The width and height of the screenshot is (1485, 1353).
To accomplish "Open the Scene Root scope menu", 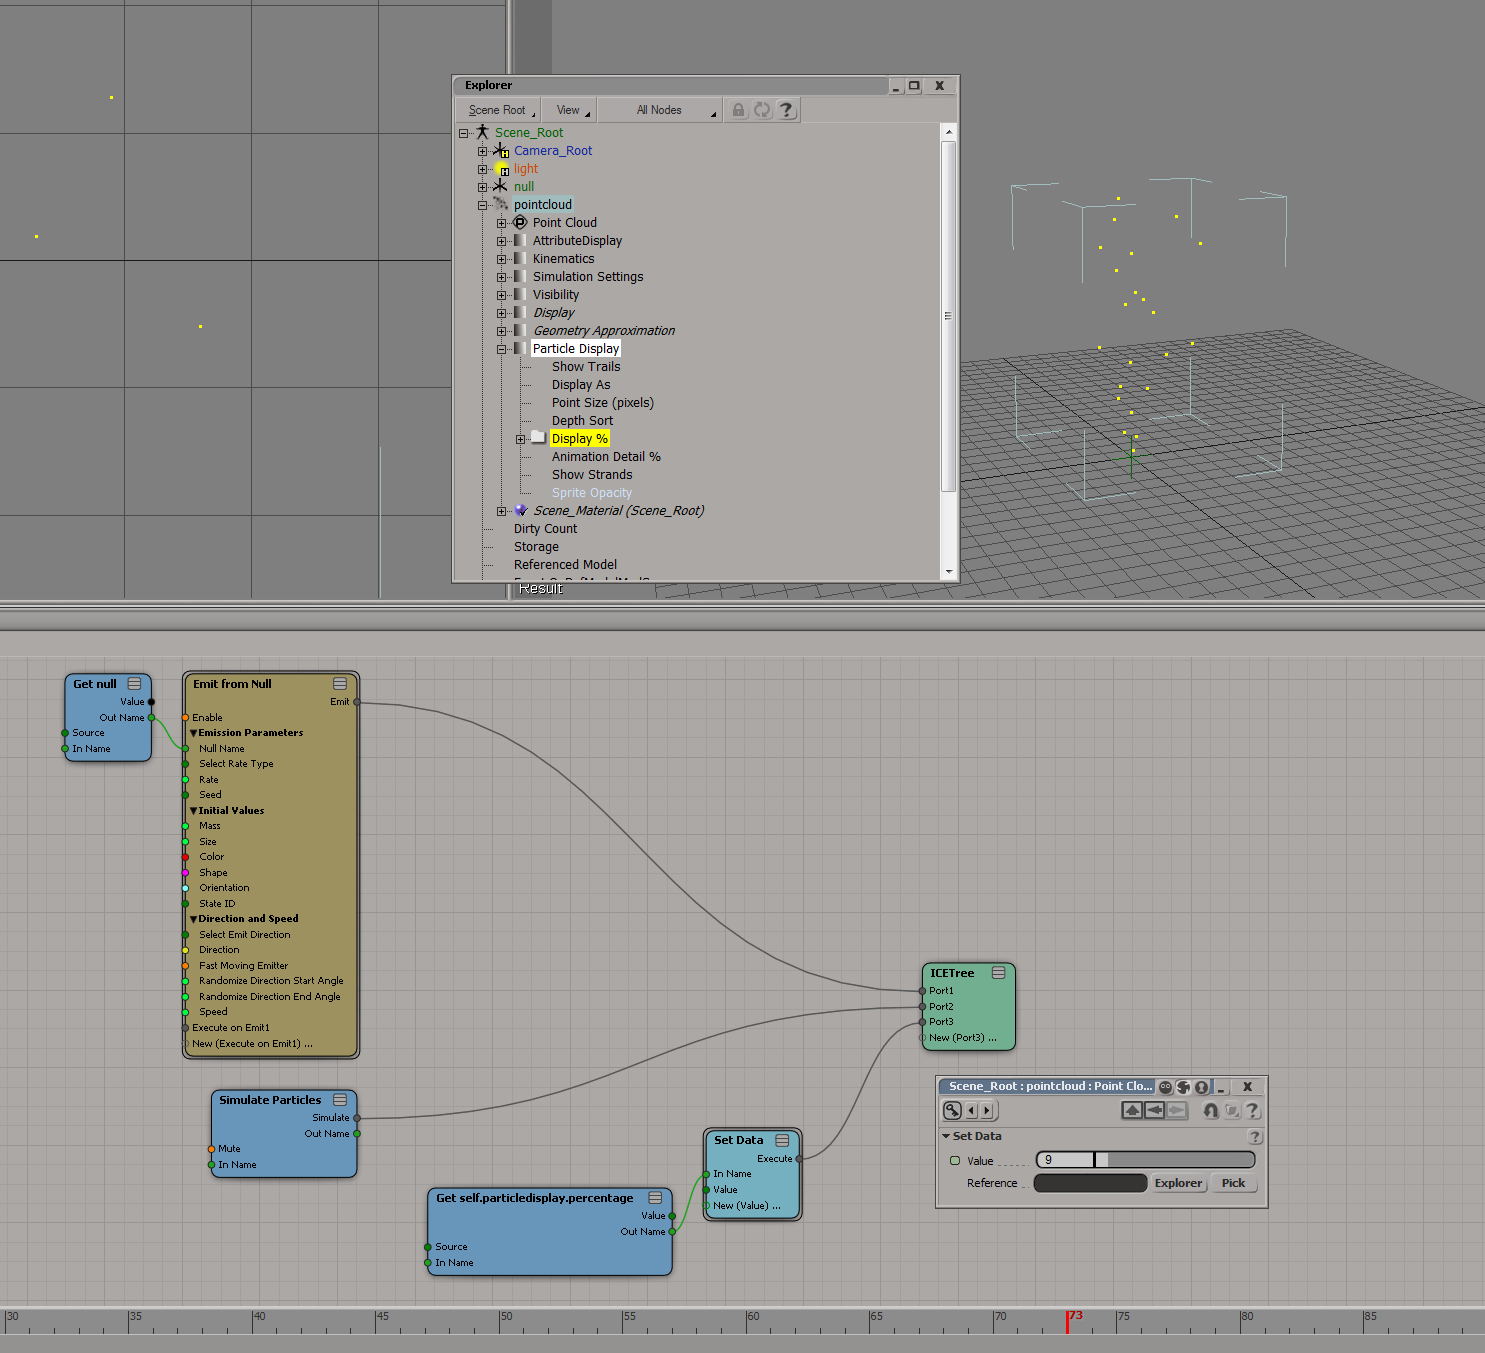I will pyautogui.click(x=499, y=110).
